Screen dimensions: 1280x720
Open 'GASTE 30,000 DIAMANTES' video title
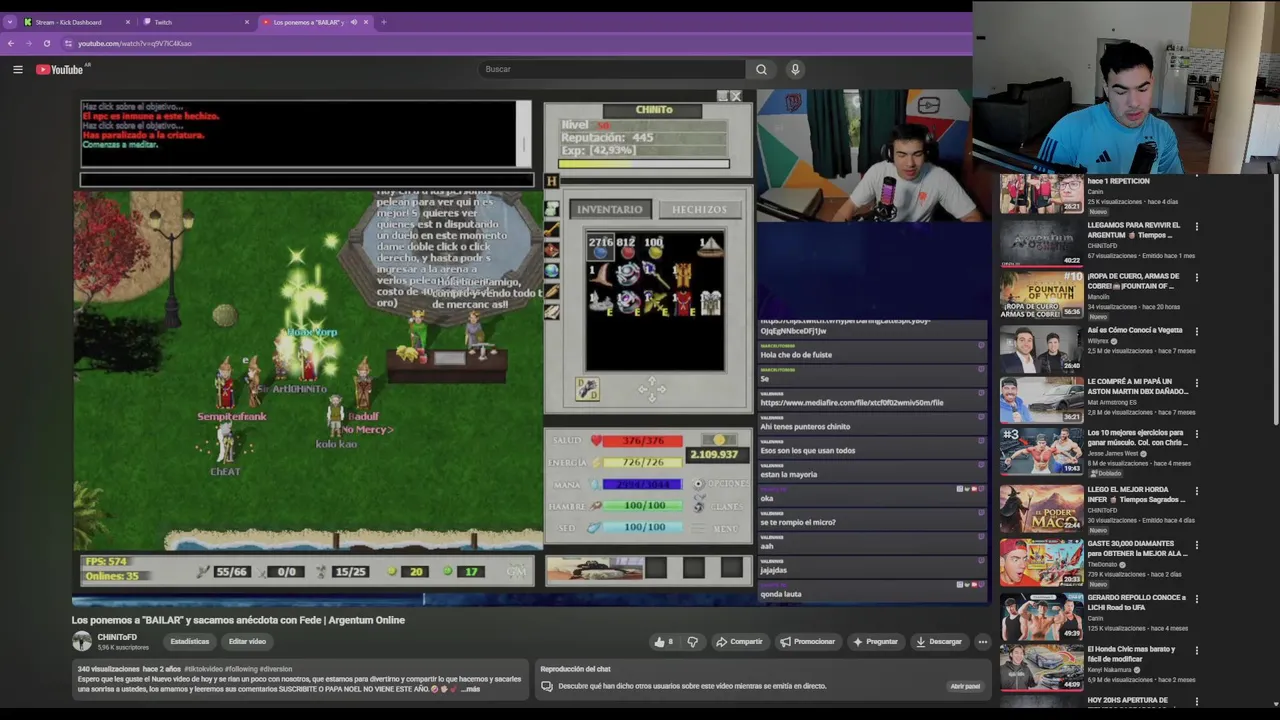click(x=1137, y=548)
